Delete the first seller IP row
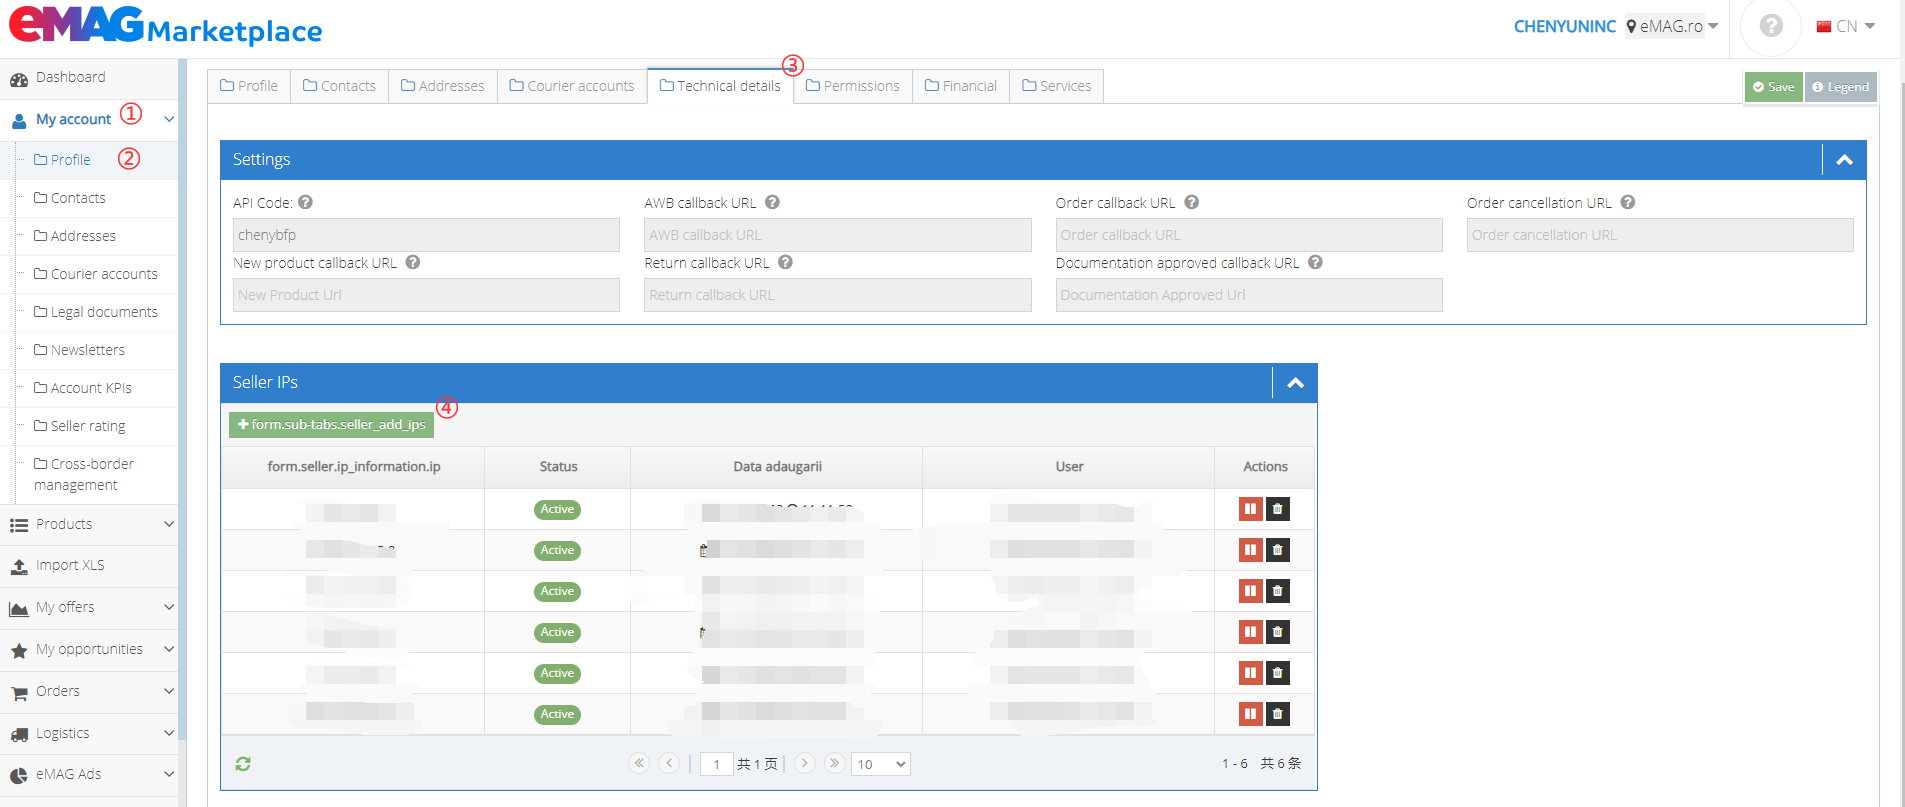1905x807 pixels. point(1277,509)
